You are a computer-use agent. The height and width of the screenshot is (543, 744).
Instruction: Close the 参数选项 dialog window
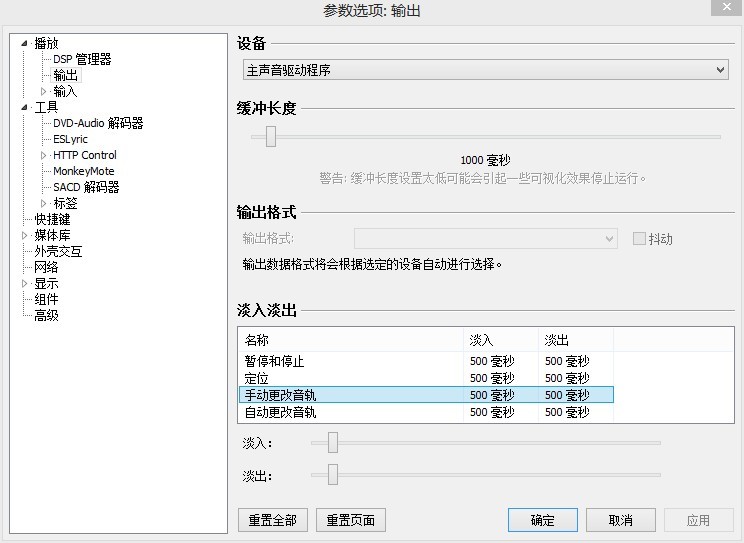(727, 8)
